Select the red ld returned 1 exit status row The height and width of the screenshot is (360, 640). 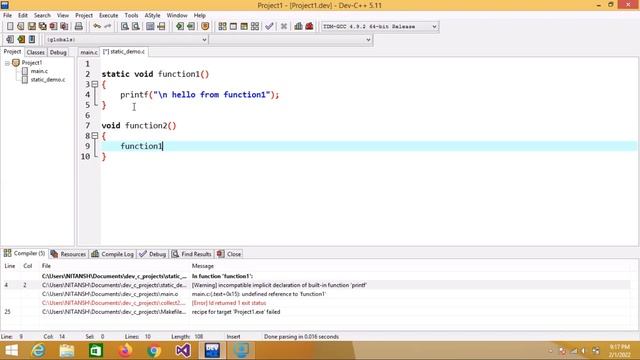316,303
